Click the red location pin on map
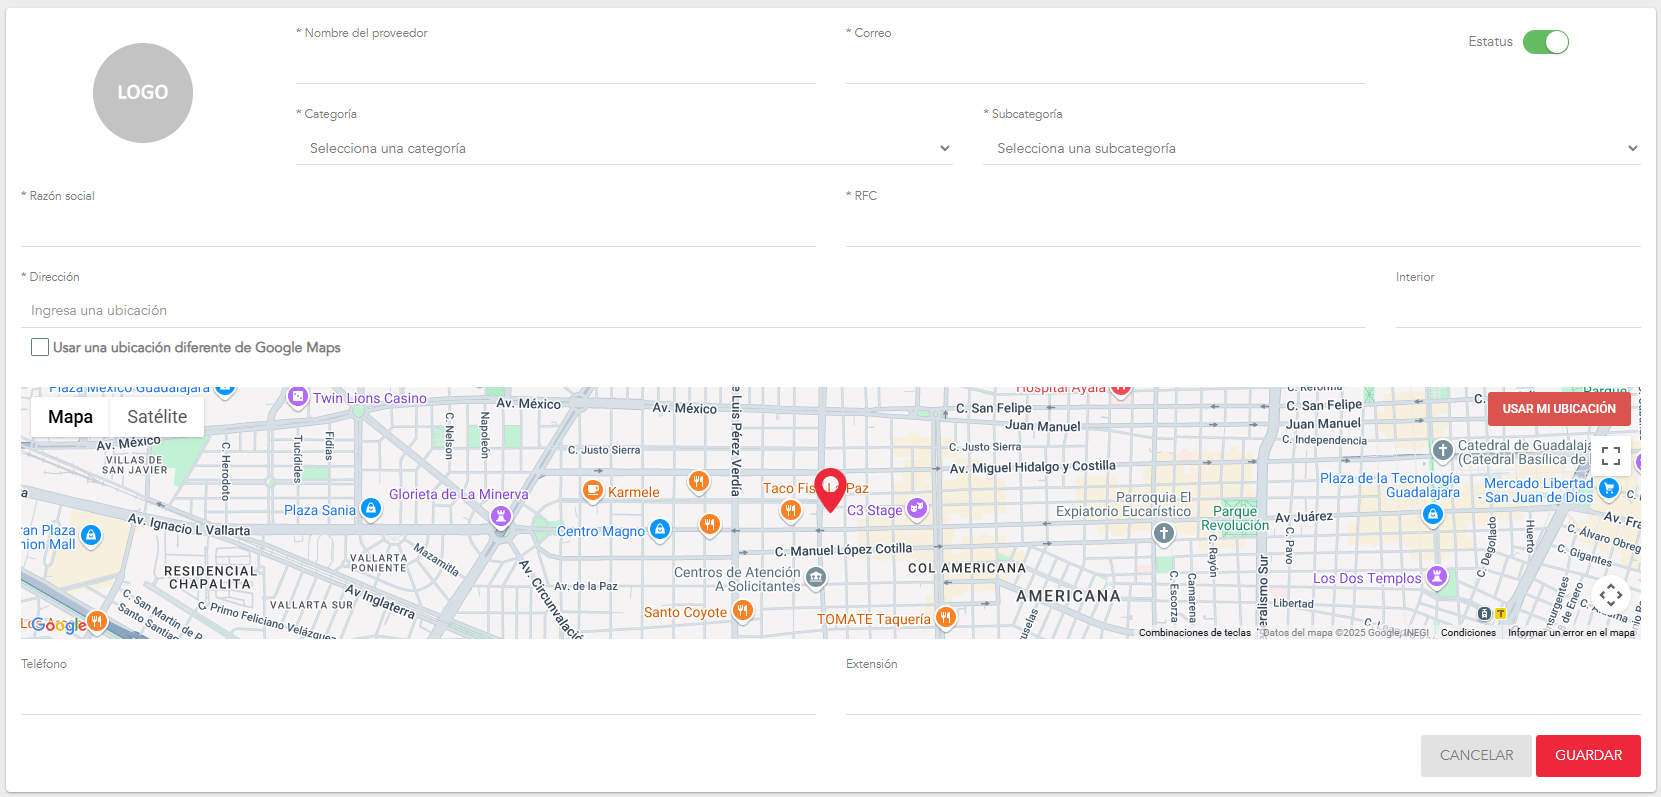The width and height of the screenshot is (1661, 797). point(830,488)
